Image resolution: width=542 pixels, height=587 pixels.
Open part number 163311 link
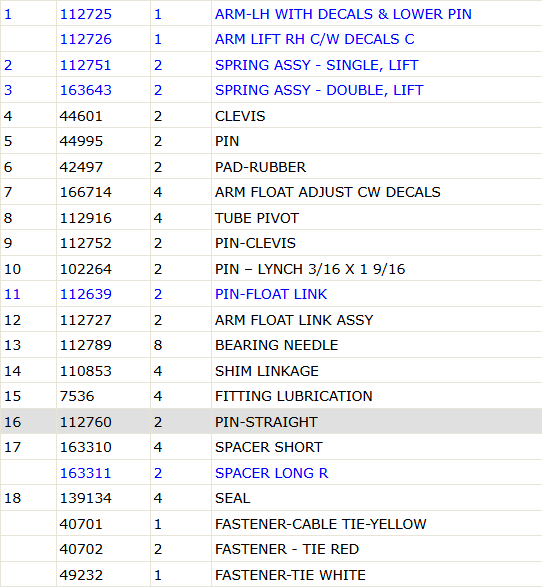86,473
